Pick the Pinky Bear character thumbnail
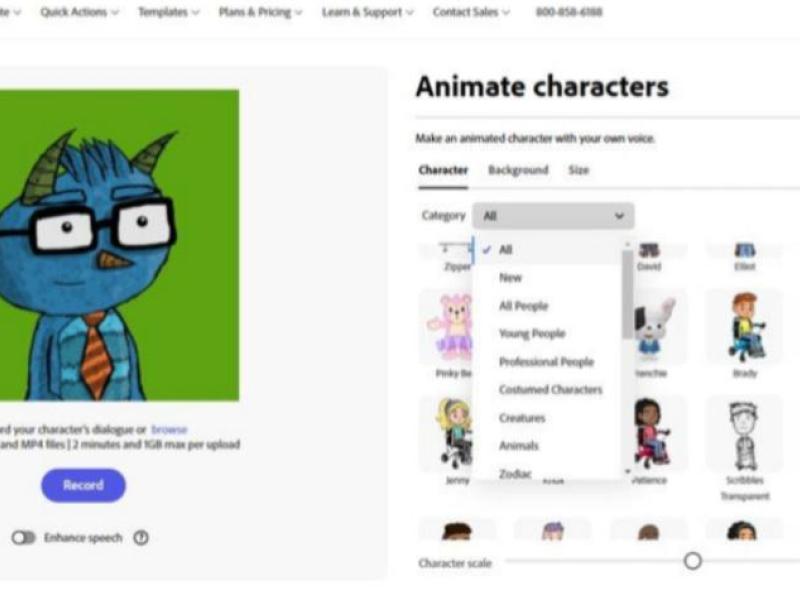800x600 pixels. [x=447, y=327]
